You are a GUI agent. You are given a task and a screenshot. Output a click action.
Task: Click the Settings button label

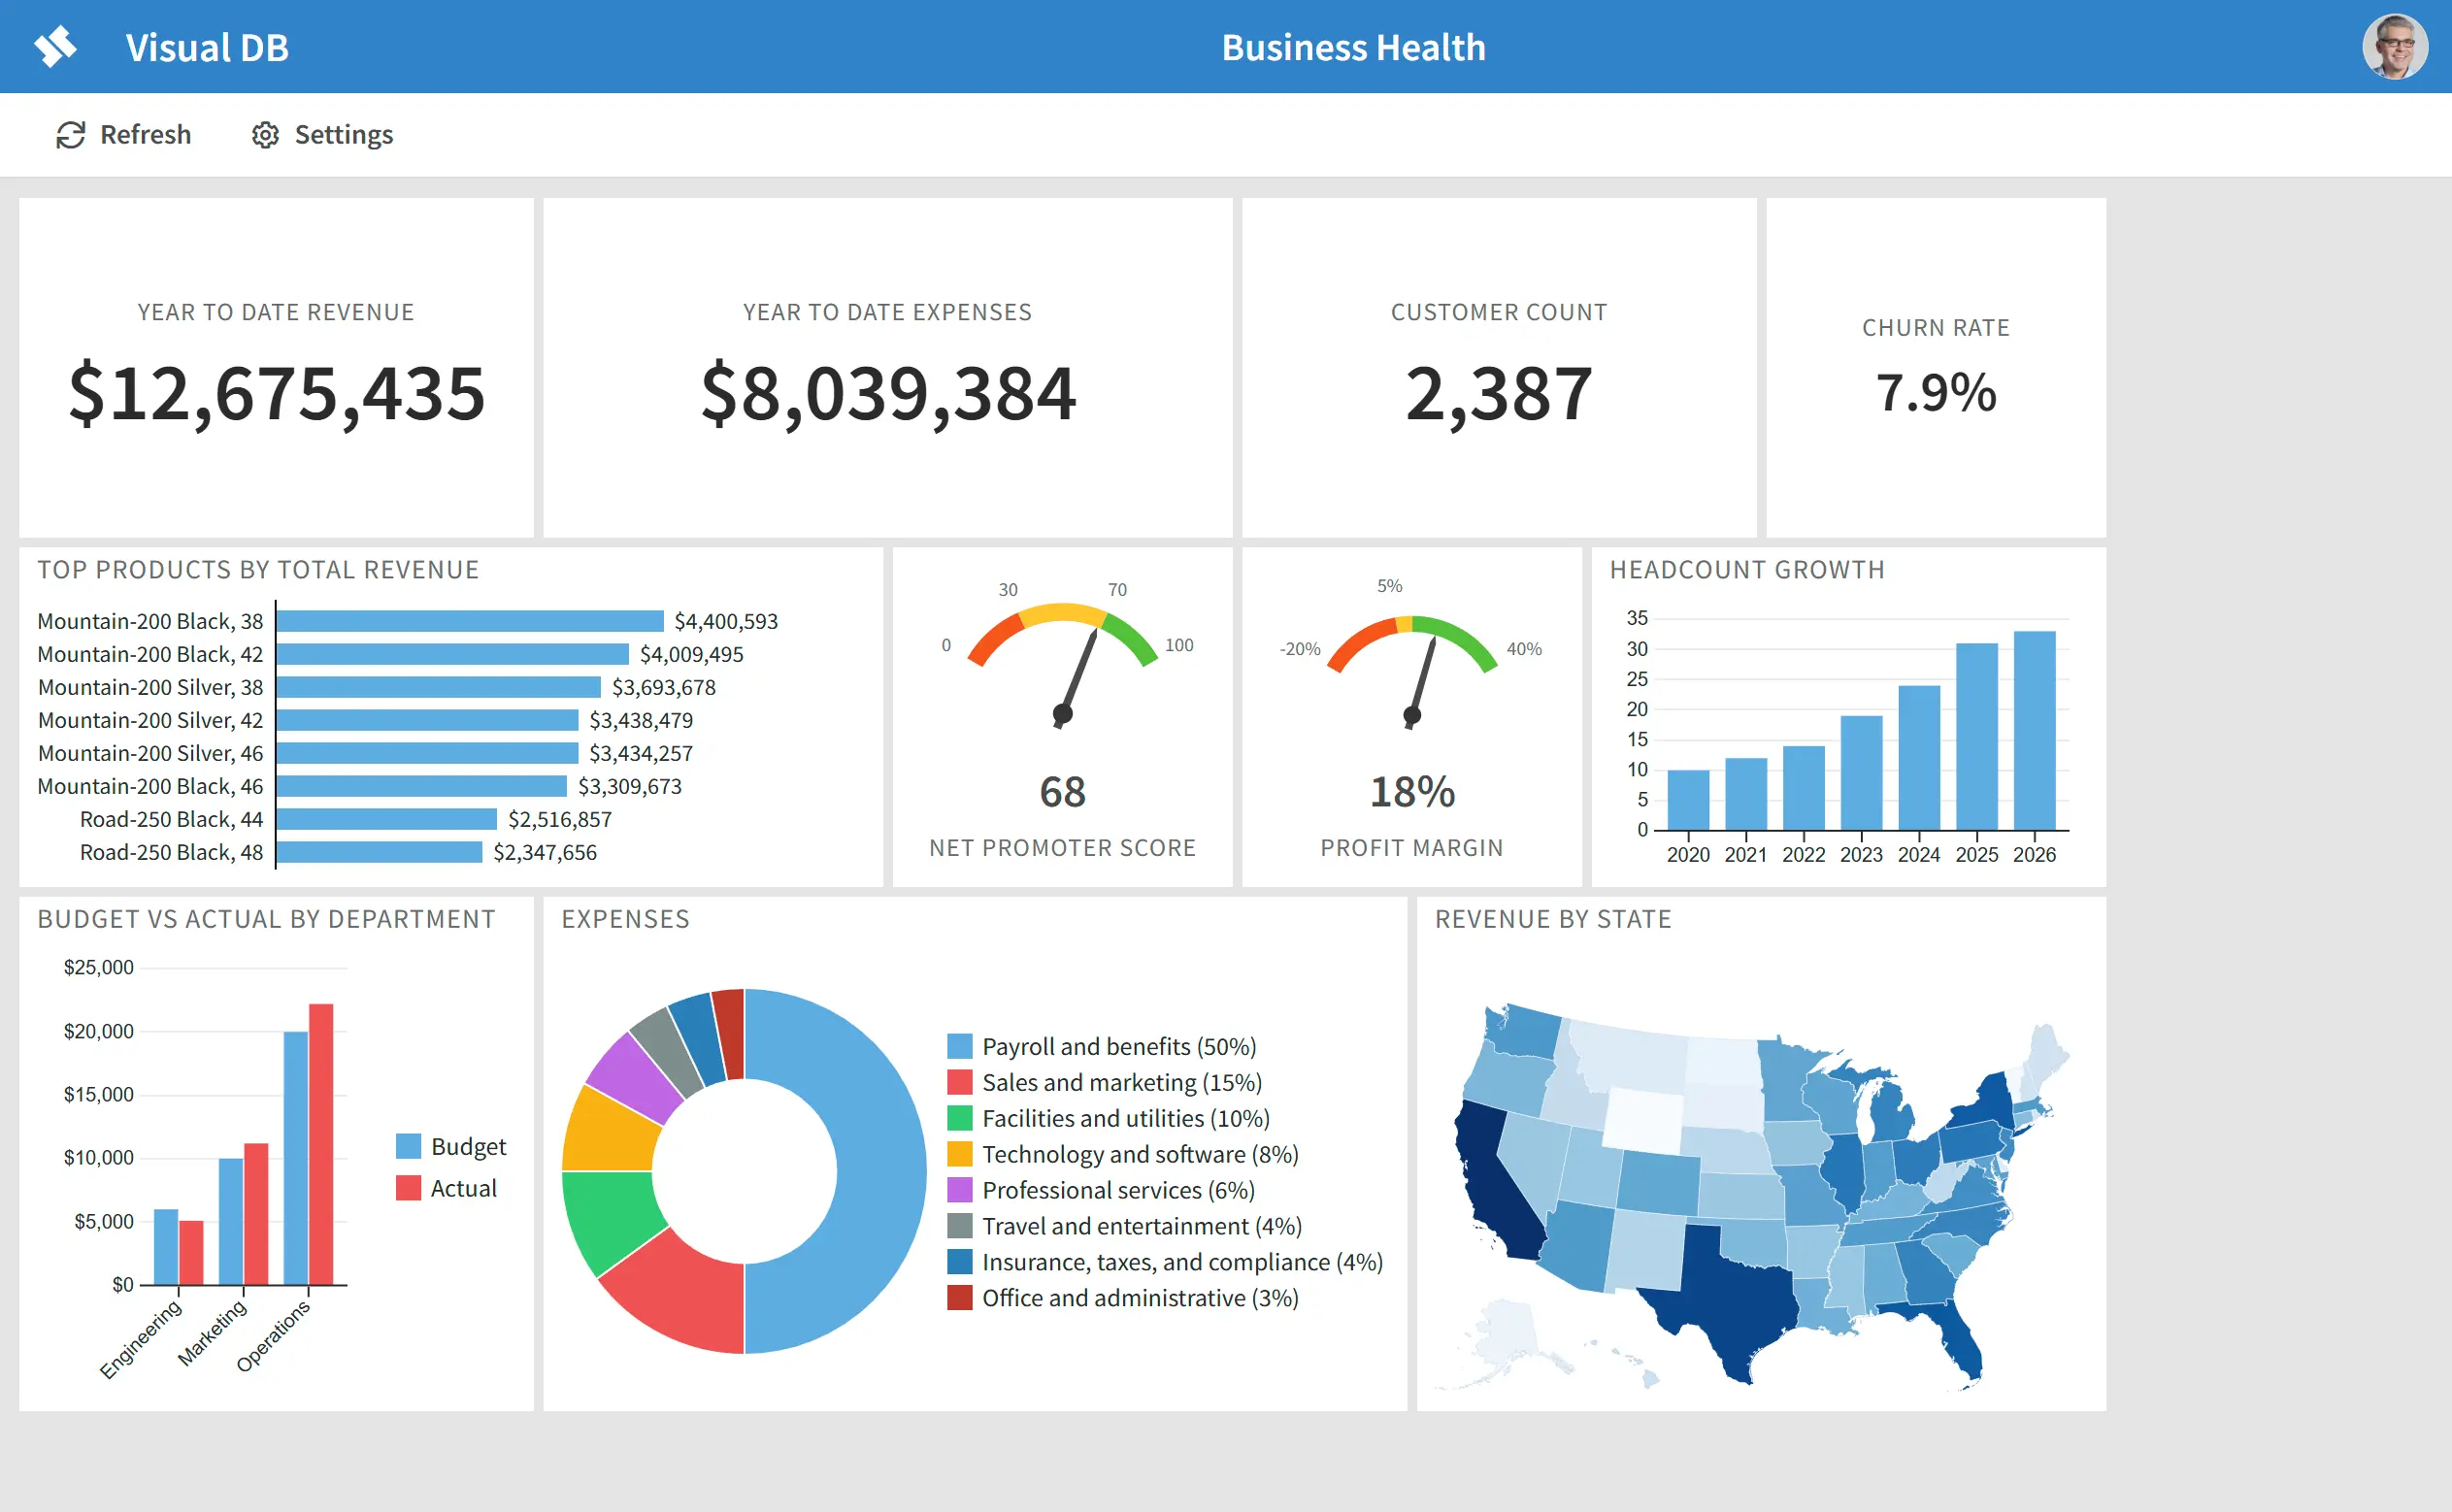pos(344,135)
